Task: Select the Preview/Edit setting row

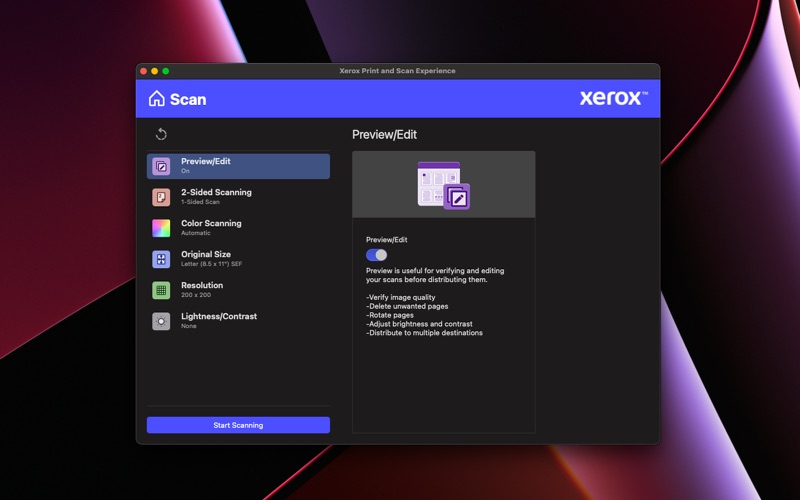Action: coord(238,166)
